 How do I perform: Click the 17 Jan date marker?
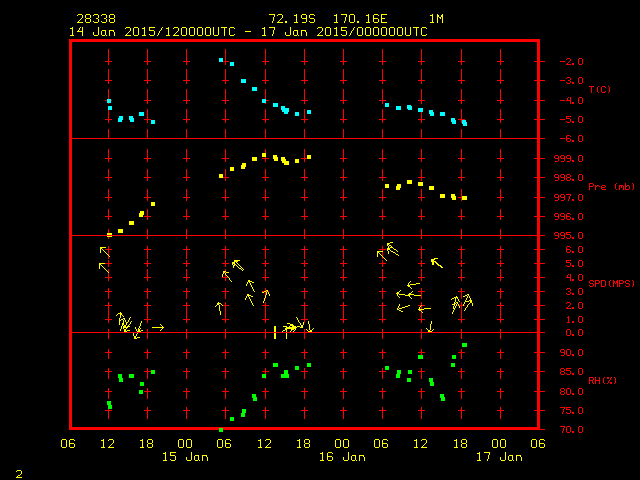click(x=498, y=457)
